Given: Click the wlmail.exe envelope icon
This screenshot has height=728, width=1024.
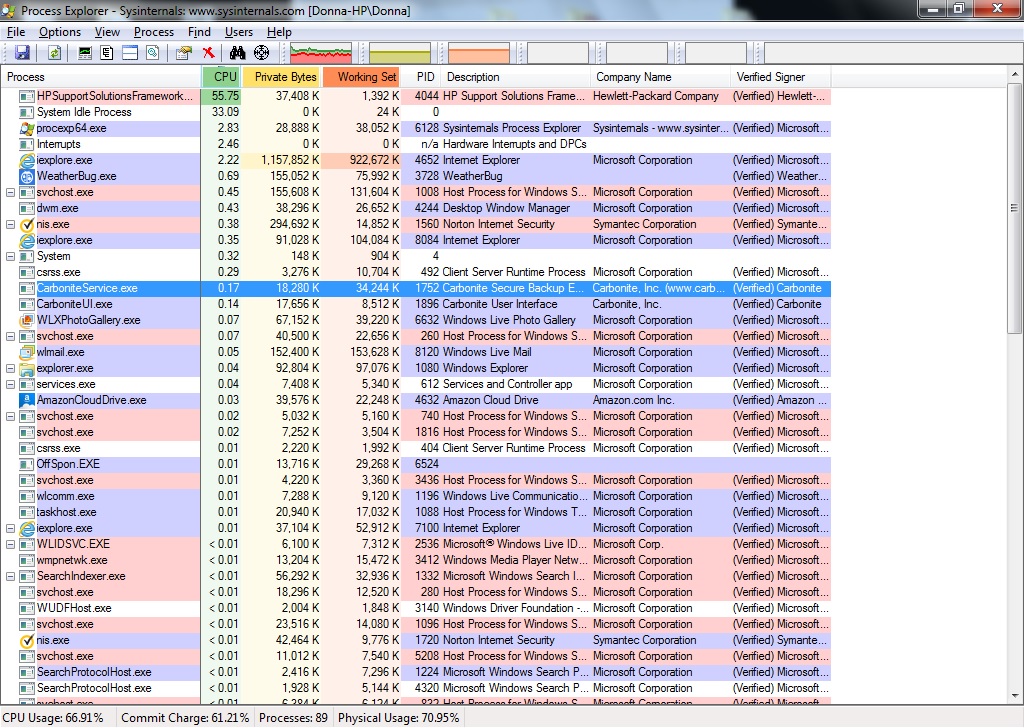Looking at the screenshot, I should coord(27,353).
